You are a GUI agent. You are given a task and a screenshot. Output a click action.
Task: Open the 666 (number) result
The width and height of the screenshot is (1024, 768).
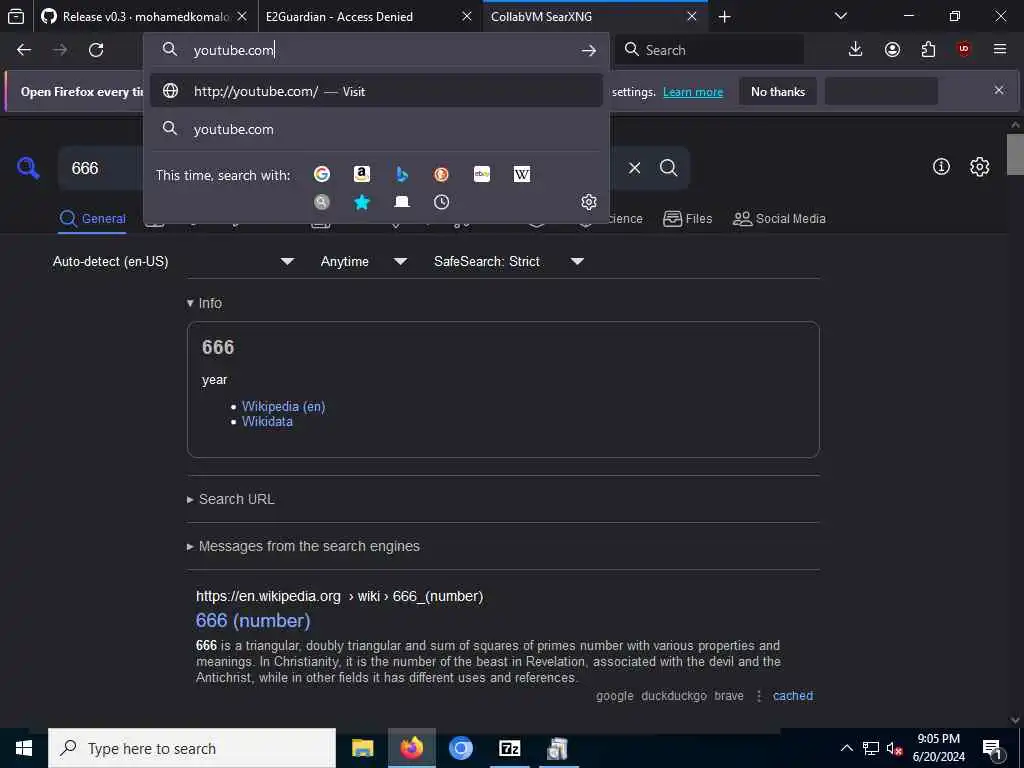[x=253, y=620]
